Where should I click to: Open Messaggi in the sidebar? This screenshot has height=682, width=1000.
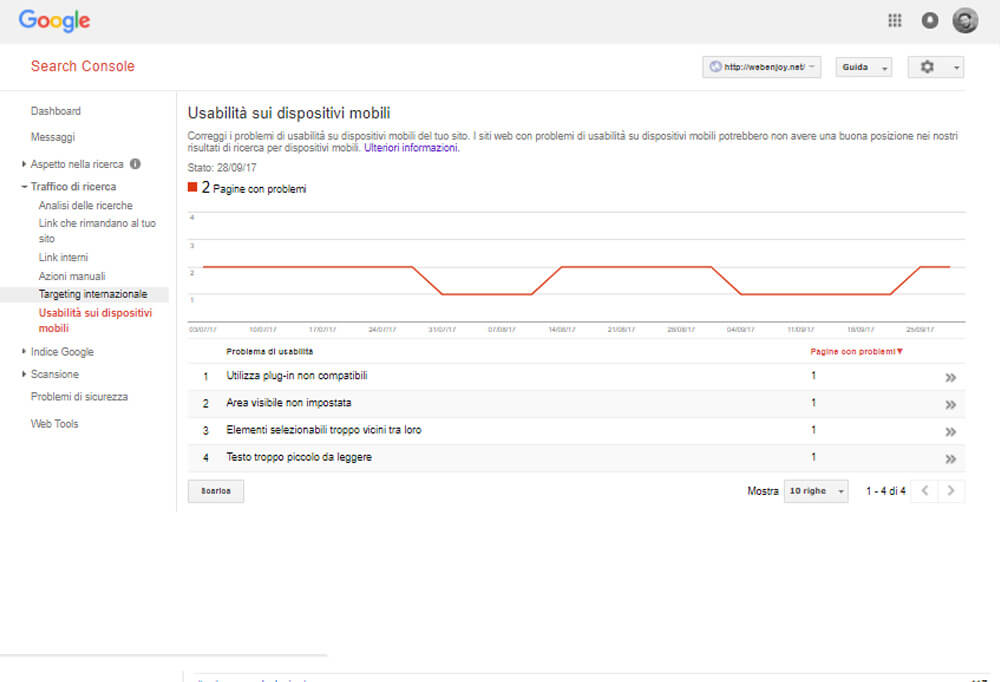click(x=53, y=137)
